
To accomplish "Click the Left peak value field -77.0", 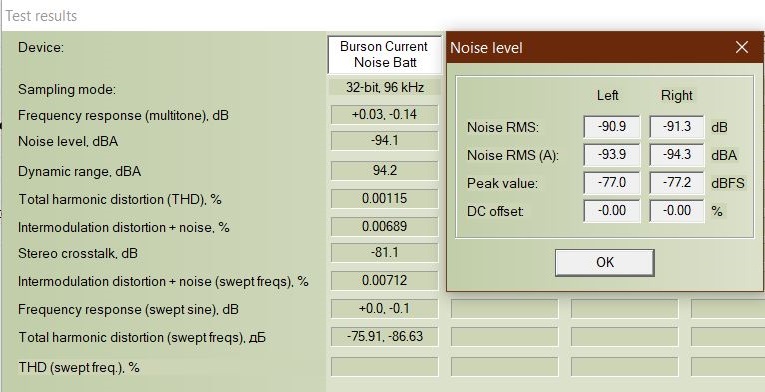I will tap(612, 183).
